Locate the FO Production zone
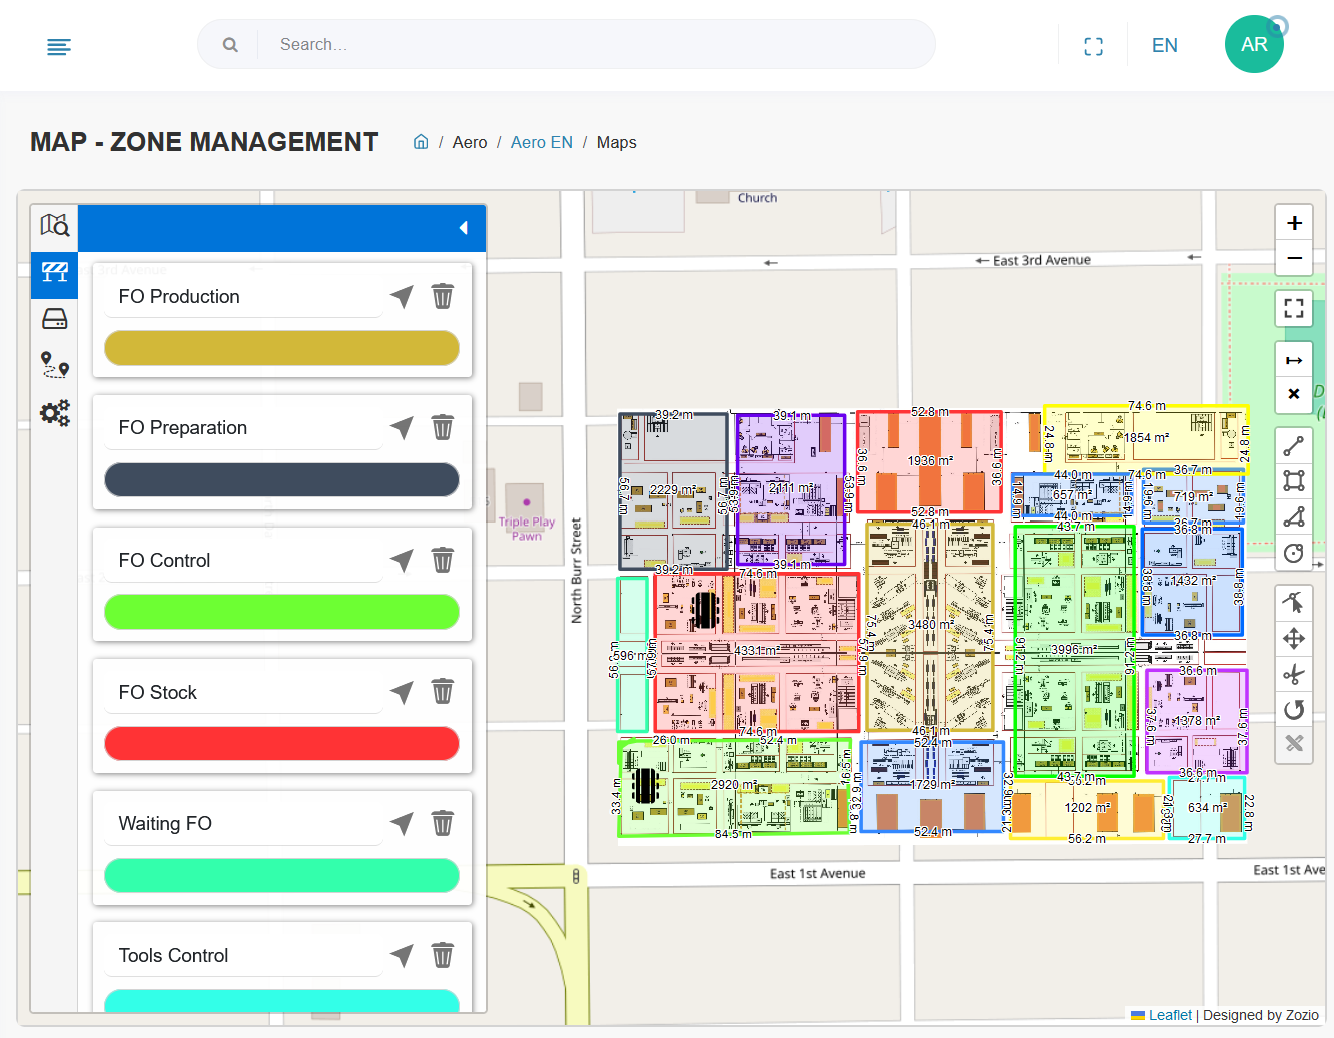Viewport: 1334px width, 1038px height. pos(402,296)
